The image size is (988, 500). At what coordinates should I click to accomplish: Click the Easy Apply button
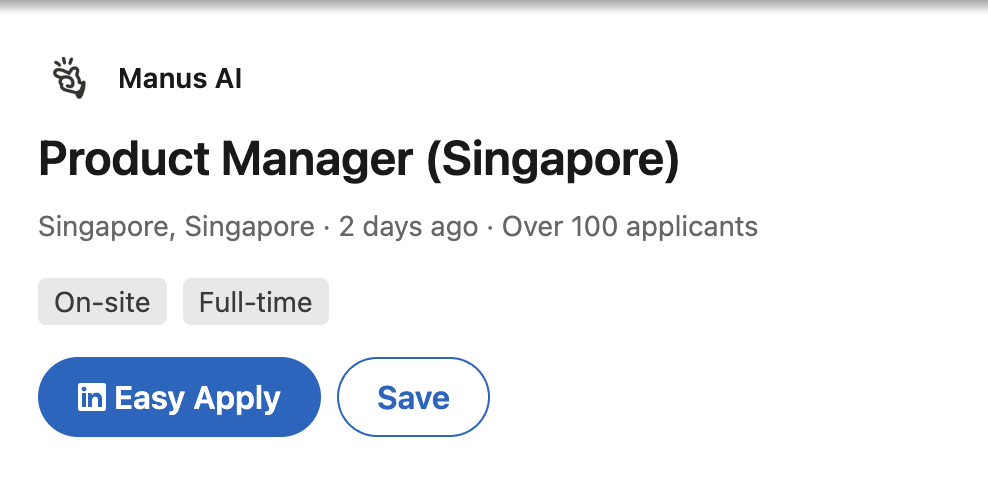tap(180, 397)
